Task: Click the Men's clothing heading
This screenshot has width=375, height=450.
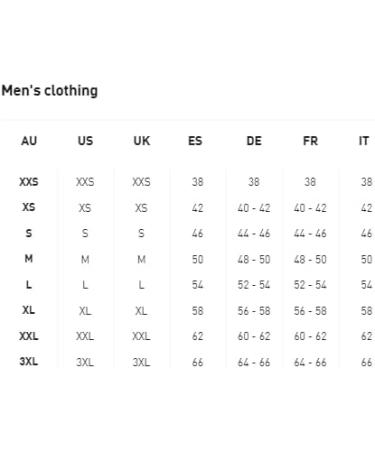Action: [50, 91]
